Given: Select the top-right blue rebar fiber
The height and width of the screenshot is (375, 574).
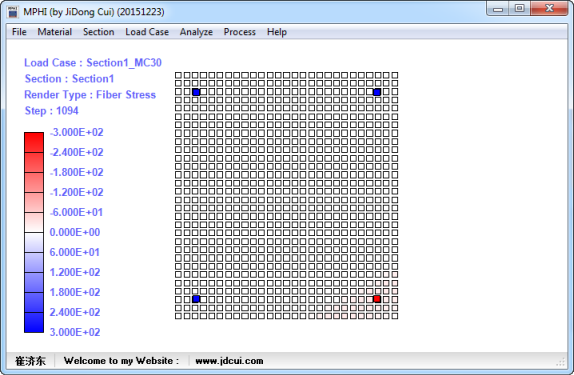Looking at the screenshot, I should tap(377, 92).
